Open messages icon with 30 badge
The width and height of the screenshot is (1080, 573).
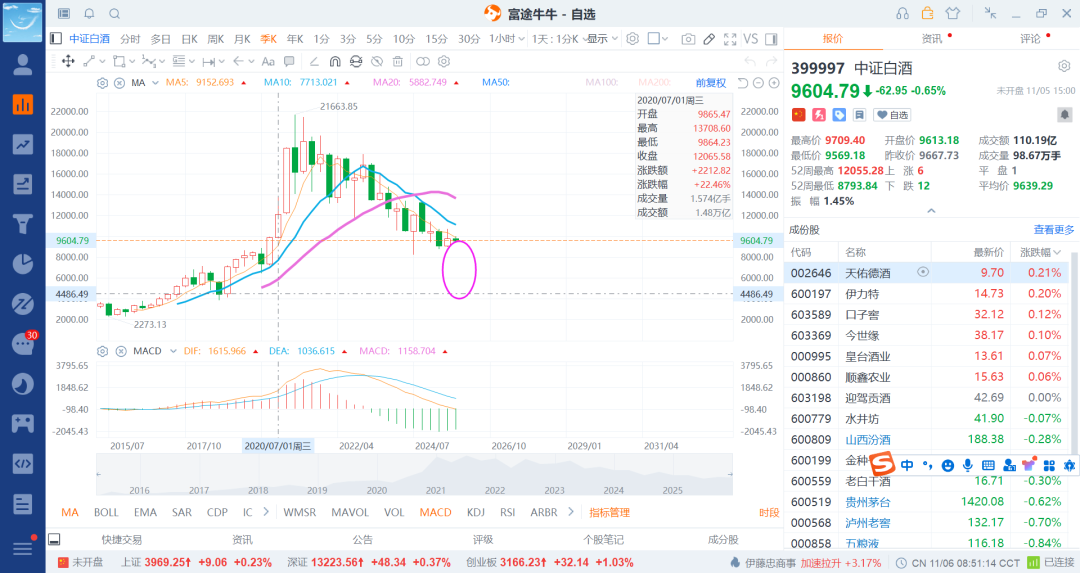tap(23, 343)
